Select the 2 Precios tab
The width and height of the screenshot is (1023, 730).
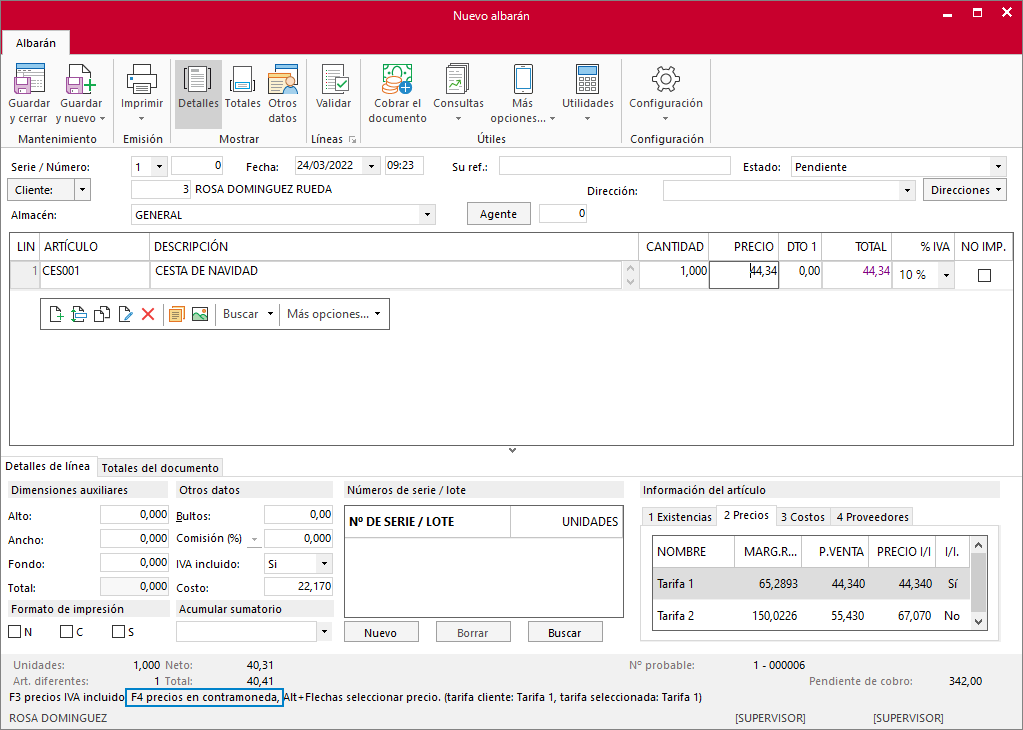(x=746, y=515)
